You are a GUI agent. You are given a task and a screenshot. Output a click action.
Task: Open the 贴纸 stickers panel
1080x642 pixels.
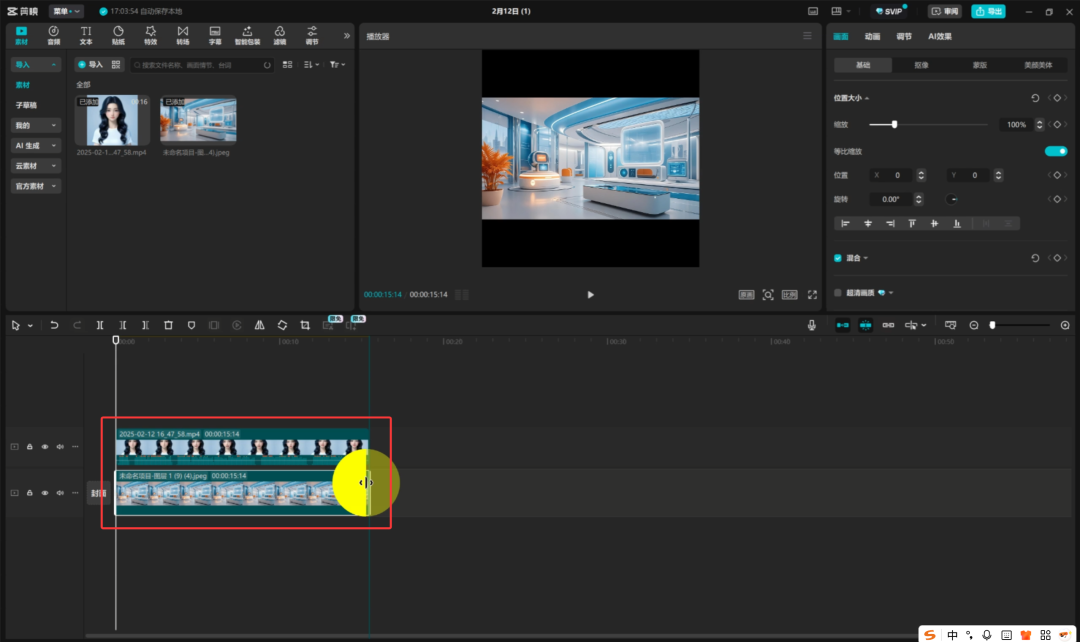click(118, 35)
